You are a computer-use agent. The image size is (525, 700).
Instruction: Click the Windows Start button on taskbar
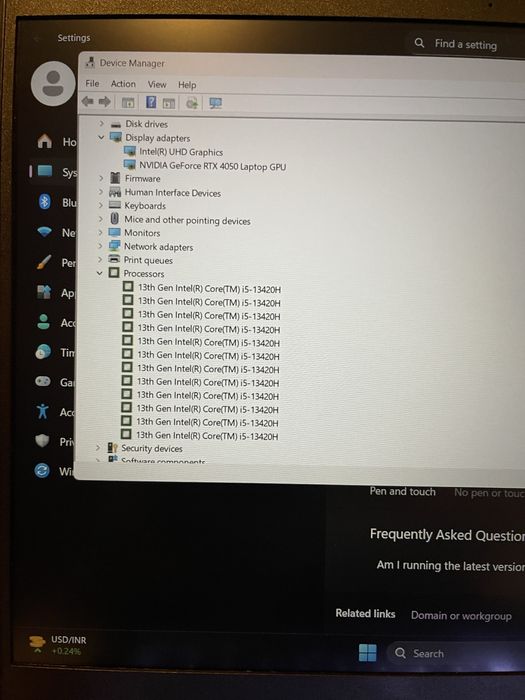pos(368,652)
